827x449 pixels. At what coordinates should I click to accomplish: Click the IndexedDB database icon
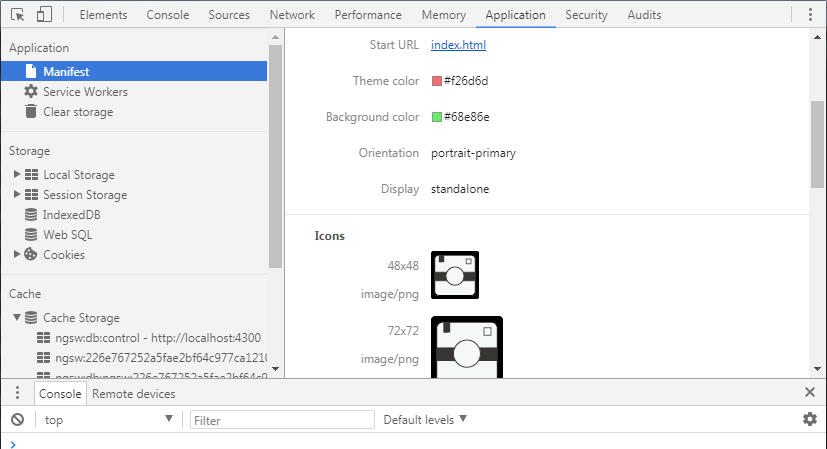tap(31, 215)
